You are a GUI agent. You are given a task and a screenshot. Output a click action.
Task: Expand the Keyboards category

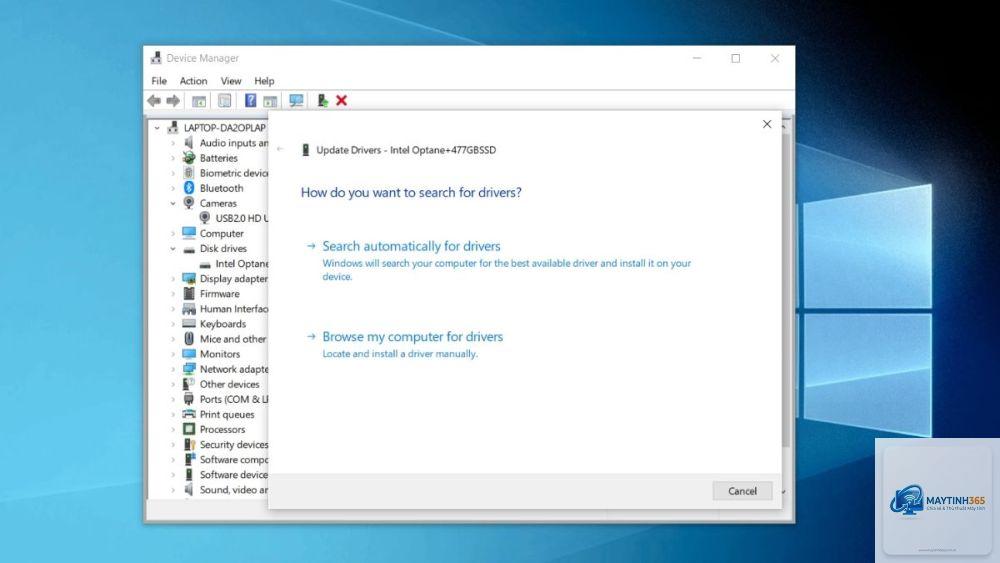point(173,324)
